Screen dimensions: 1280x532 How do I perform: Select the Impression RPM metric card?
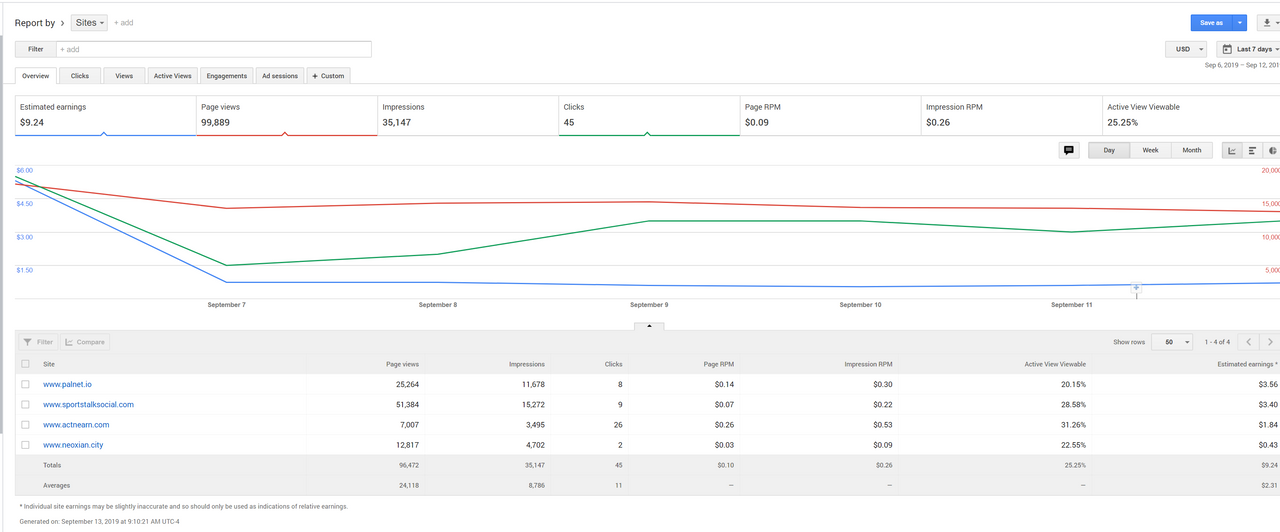point(1011,115)
